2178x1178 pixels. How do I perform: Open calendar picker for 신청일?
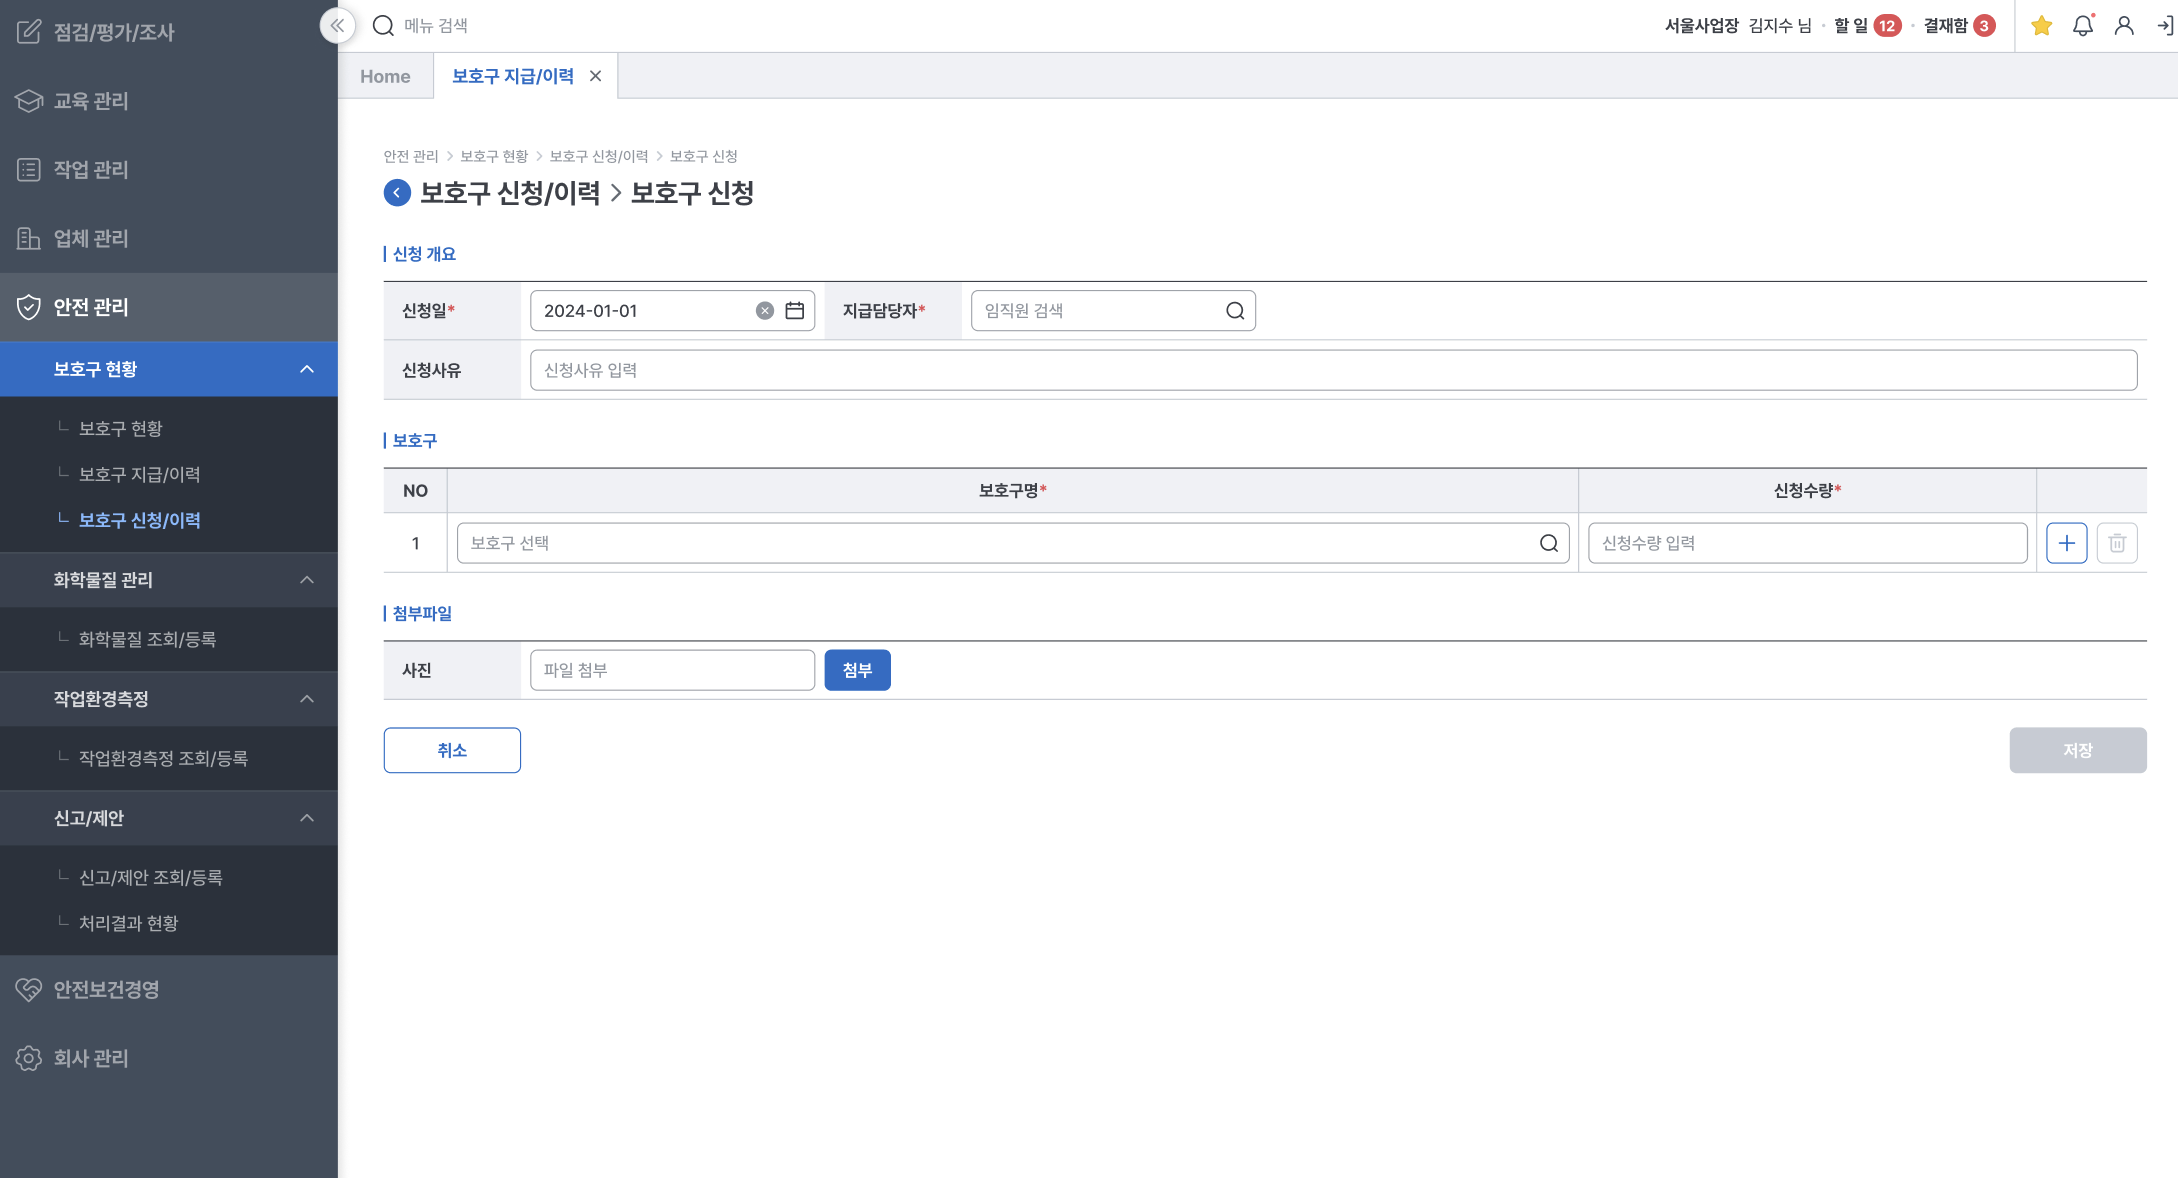tap(795, 311)
